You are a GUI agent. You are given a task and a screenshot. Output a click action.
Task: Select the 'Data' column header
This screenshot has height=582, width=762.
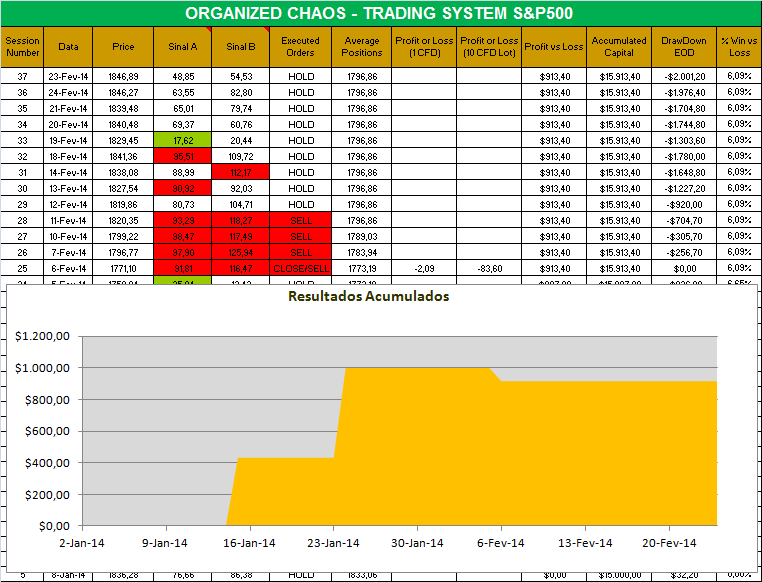click(68, 47)
